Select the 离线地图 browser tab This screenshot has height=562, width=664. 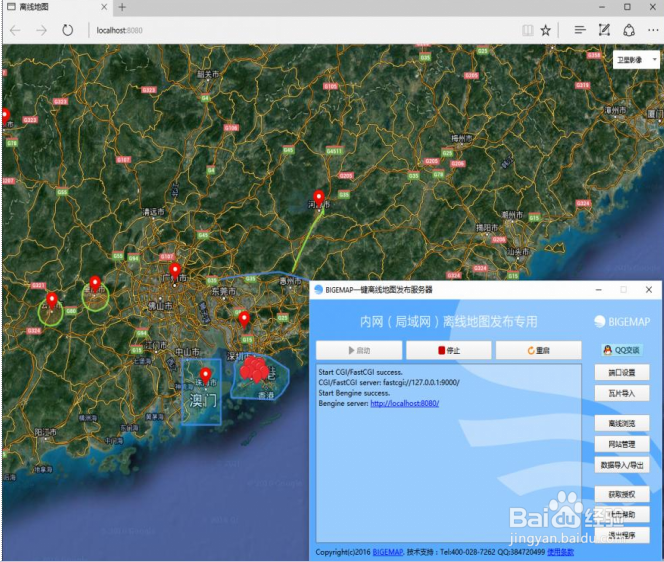click(x=57, y=7)
